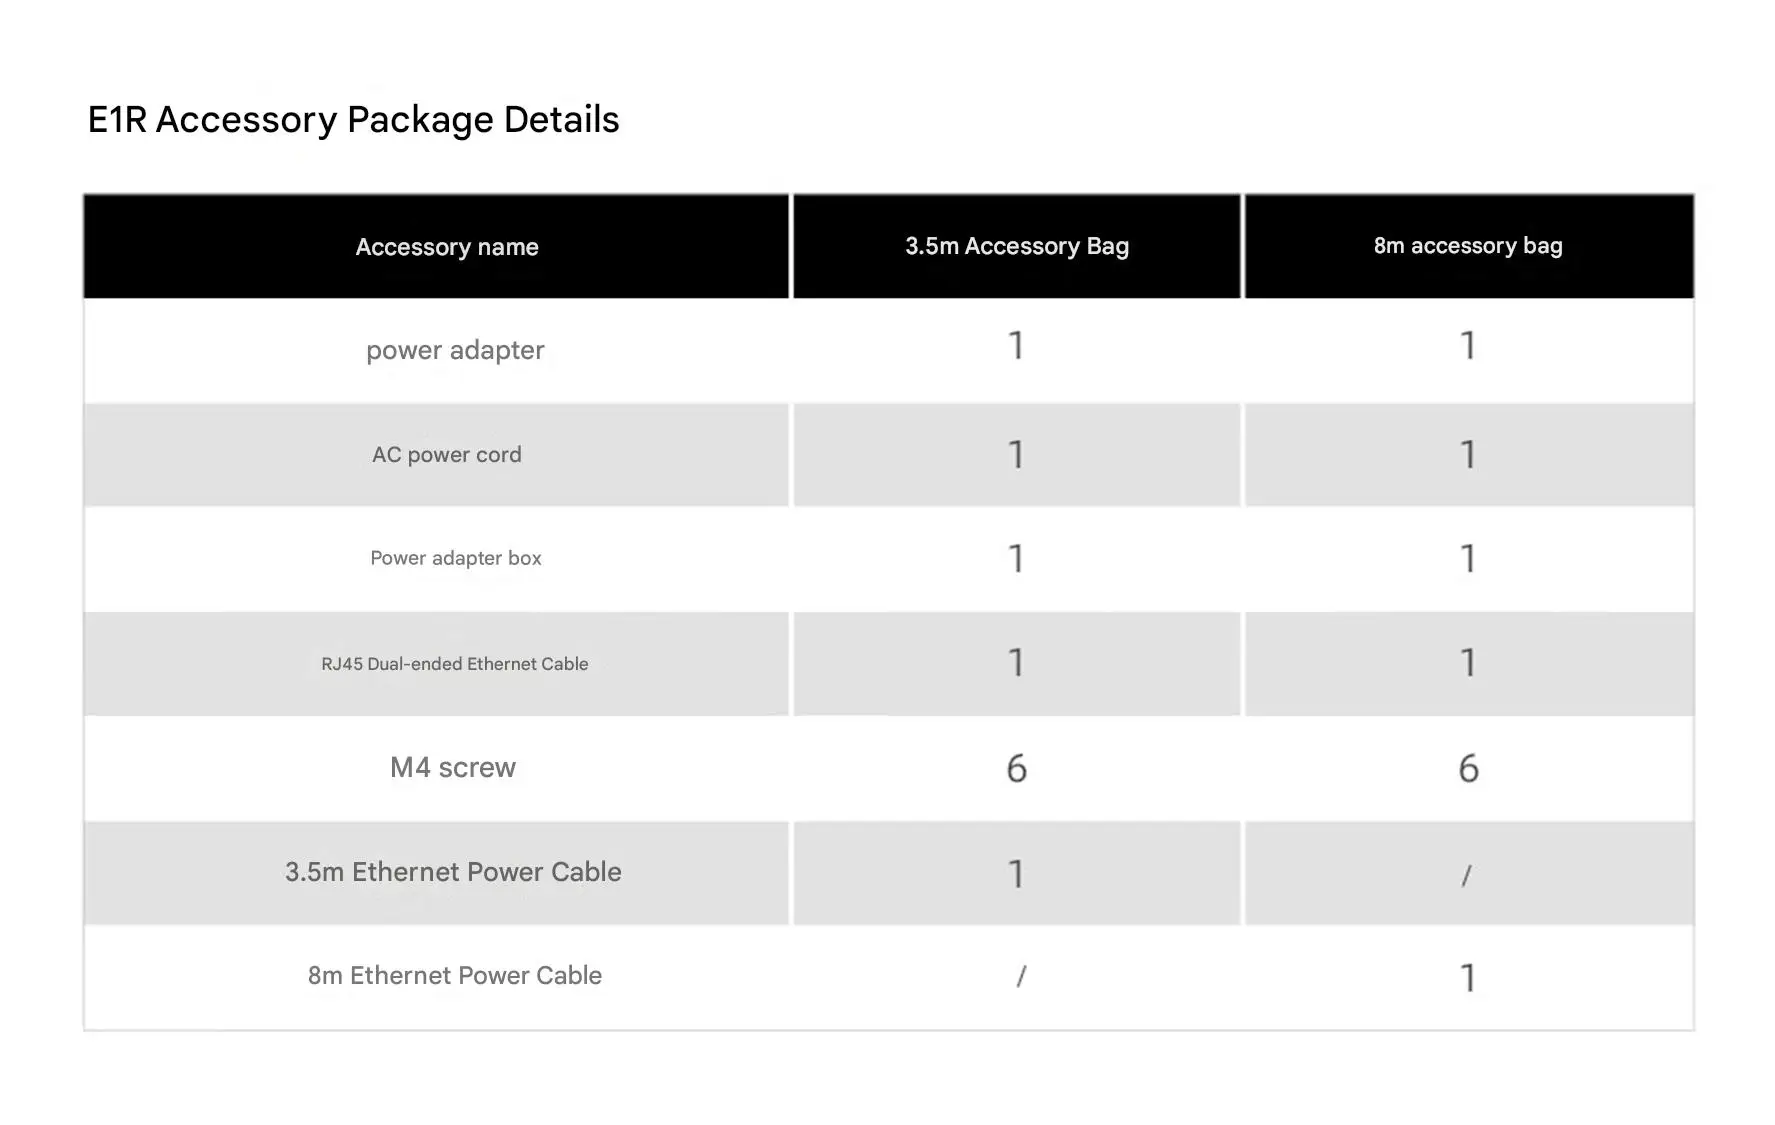Select M4 screw quantity in 3.5m bag
The image size is (1775, 1125).
[1017, 768]
